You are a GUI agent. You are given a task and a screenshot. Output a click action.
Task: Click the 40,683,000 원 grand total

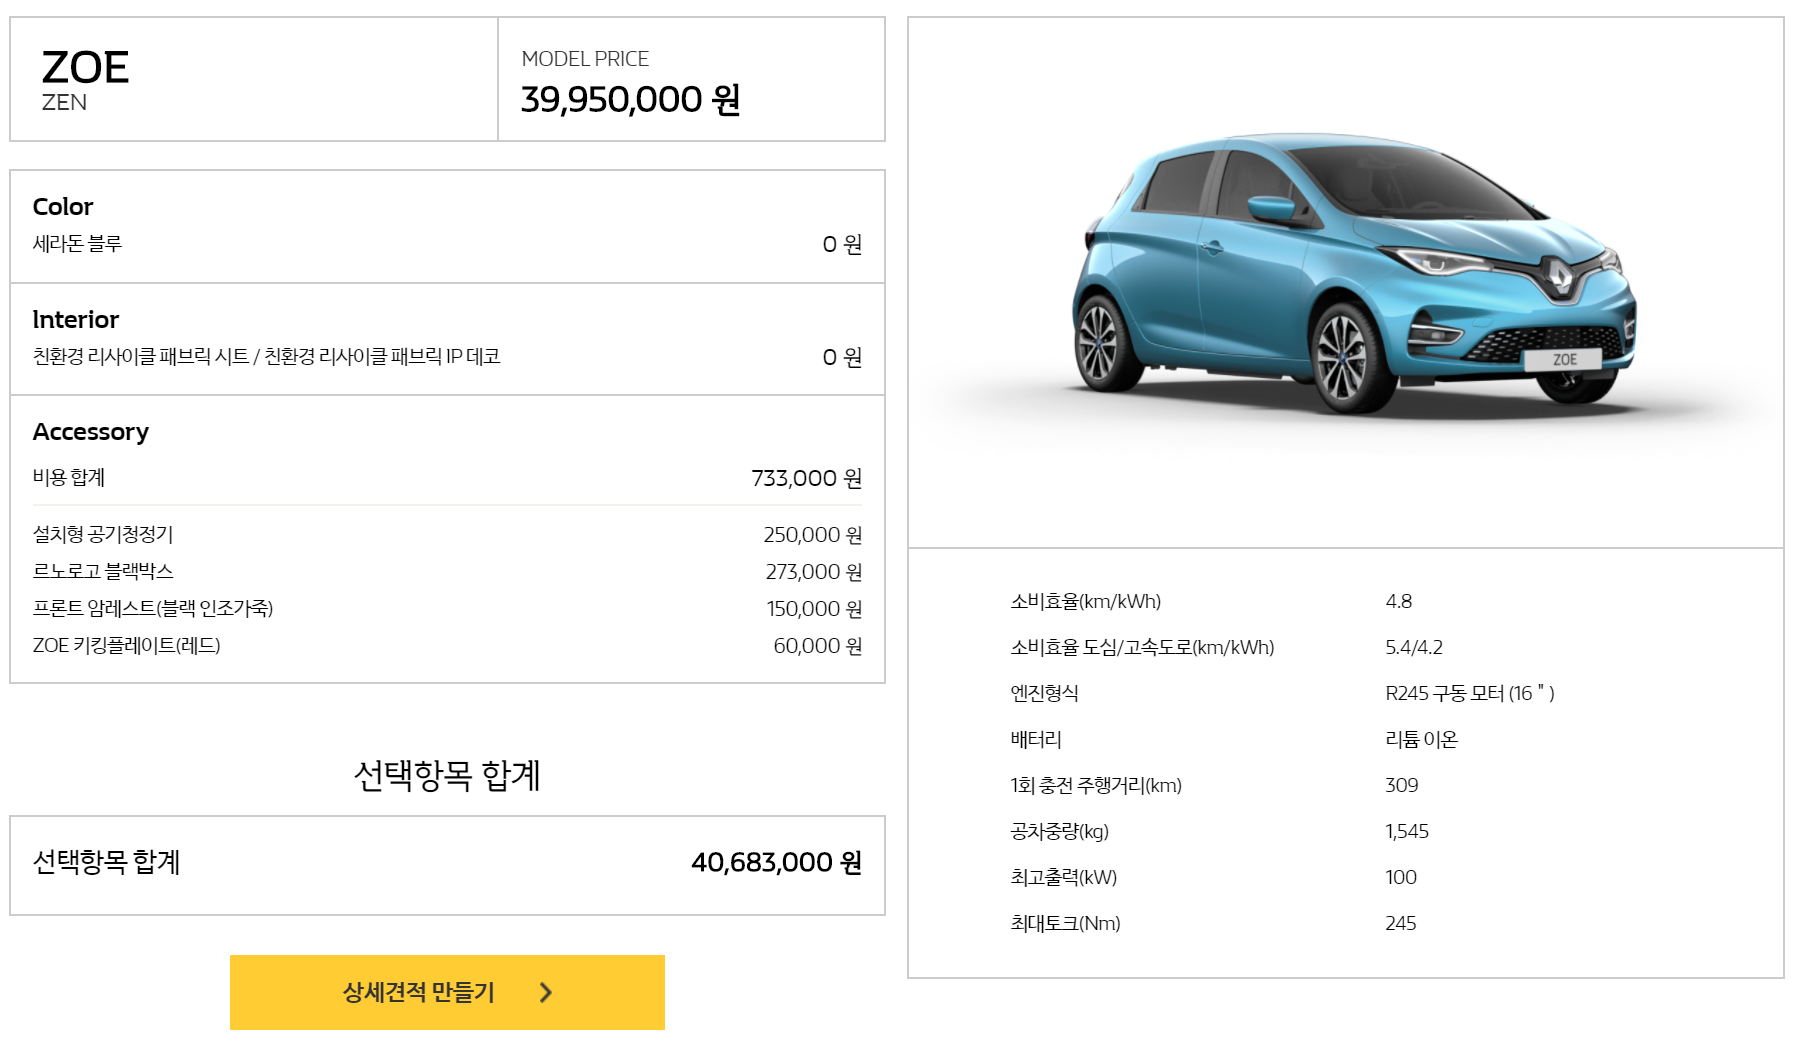coord(776,862)
